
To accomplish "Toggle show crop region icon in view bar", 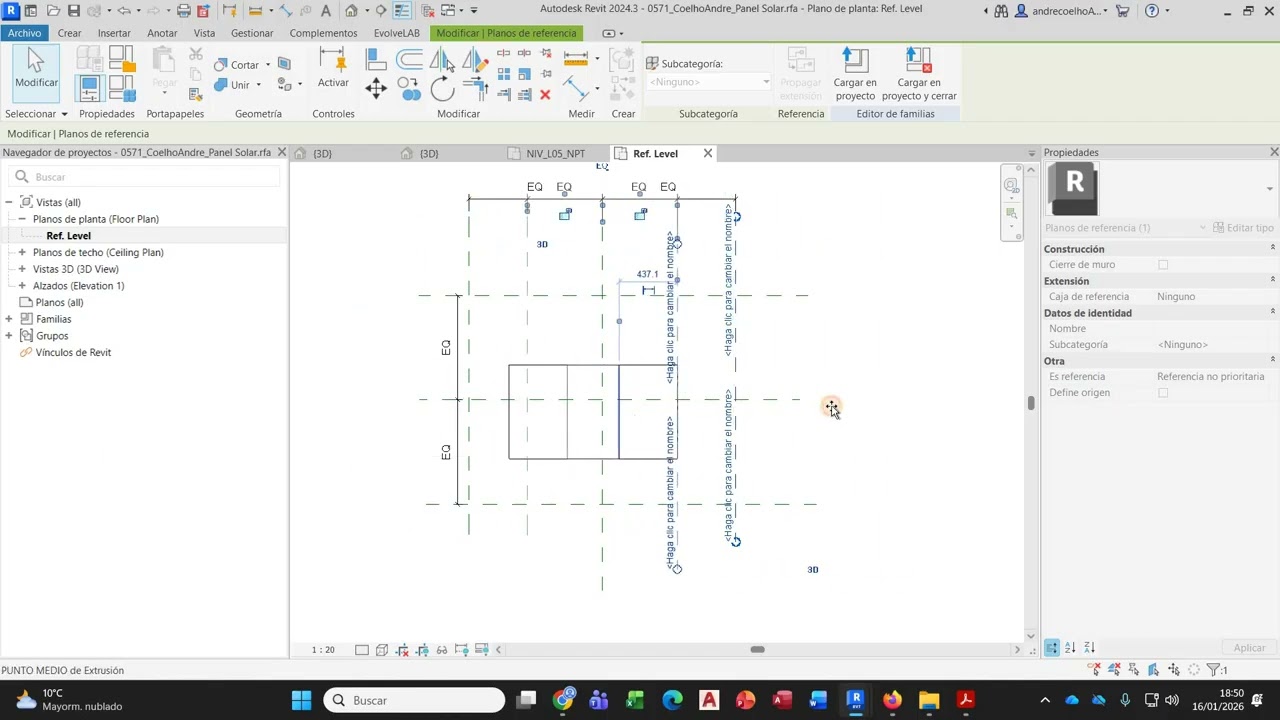I will (421, 650).
